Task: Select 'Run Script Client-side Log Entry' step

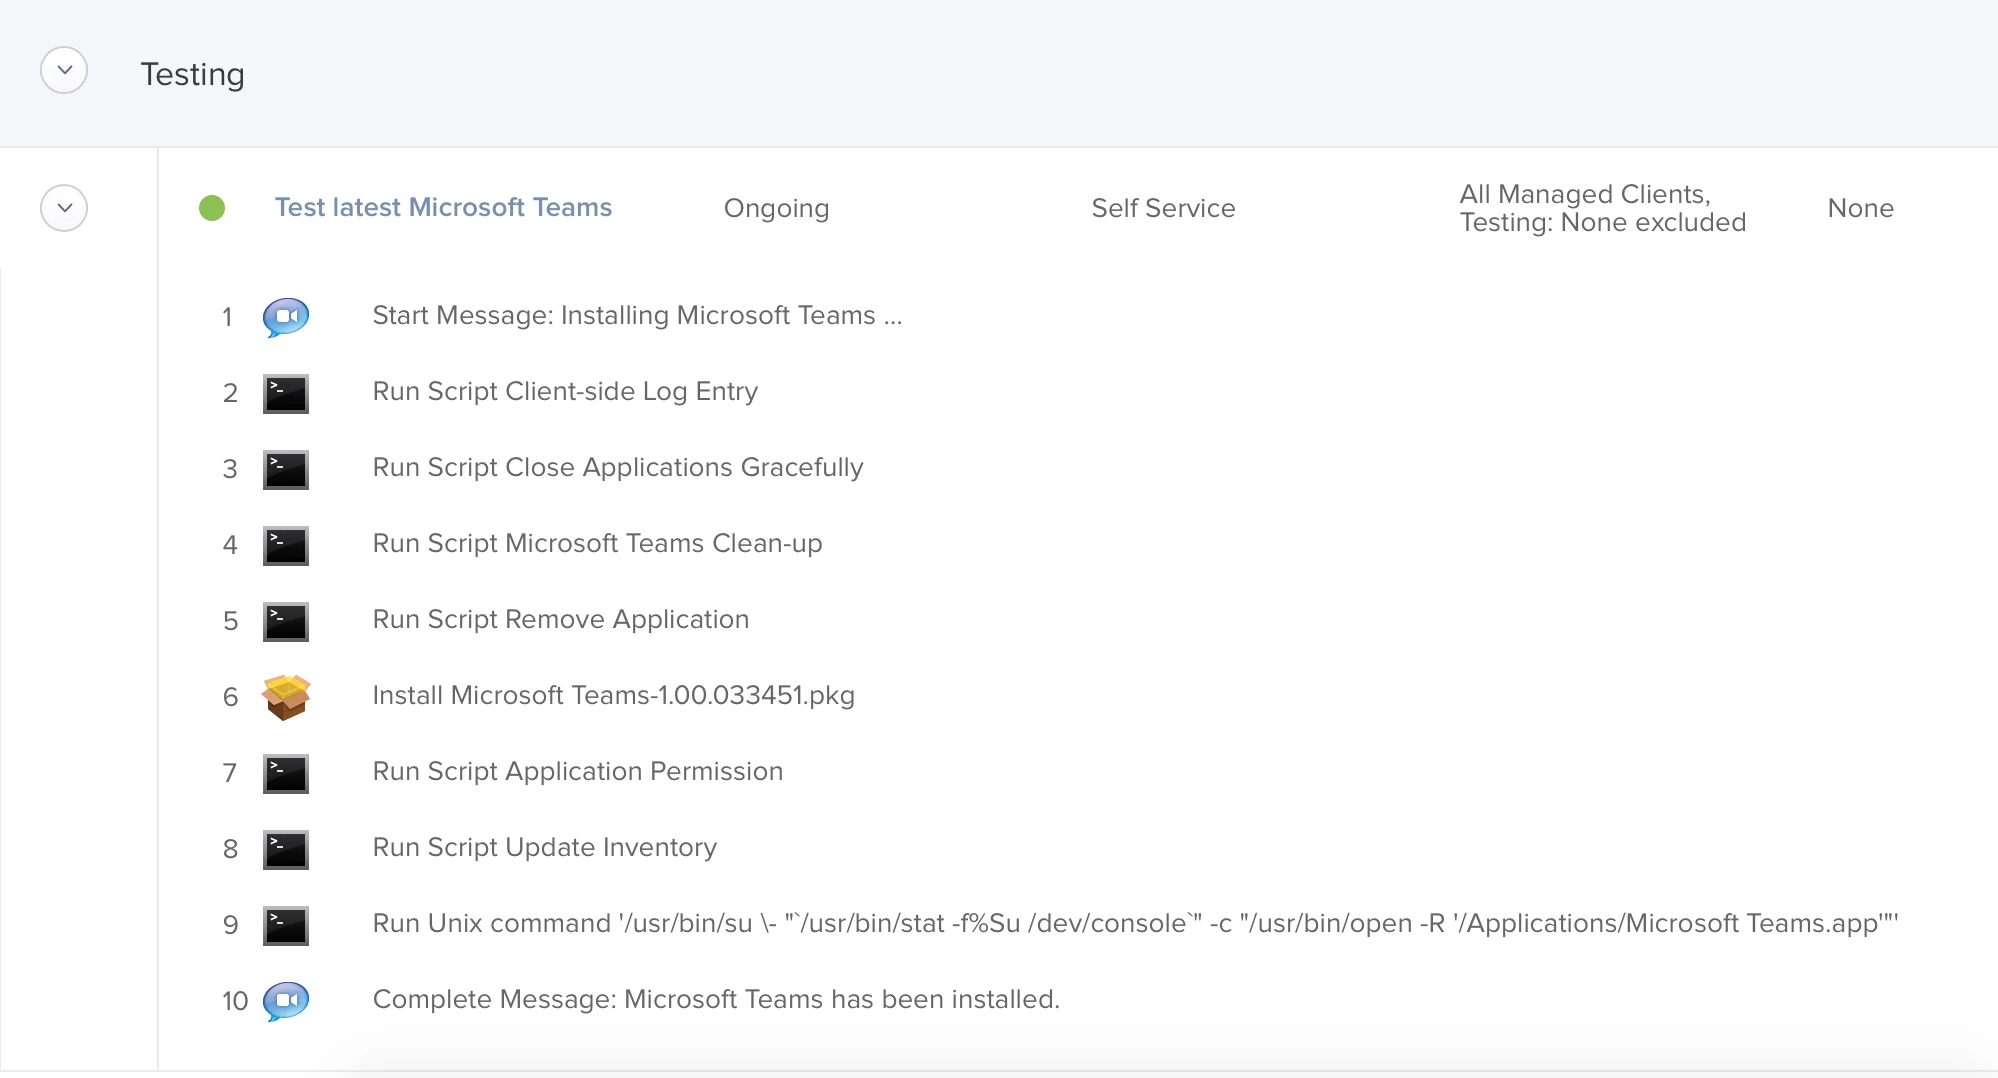Action: tap(565, 391)
